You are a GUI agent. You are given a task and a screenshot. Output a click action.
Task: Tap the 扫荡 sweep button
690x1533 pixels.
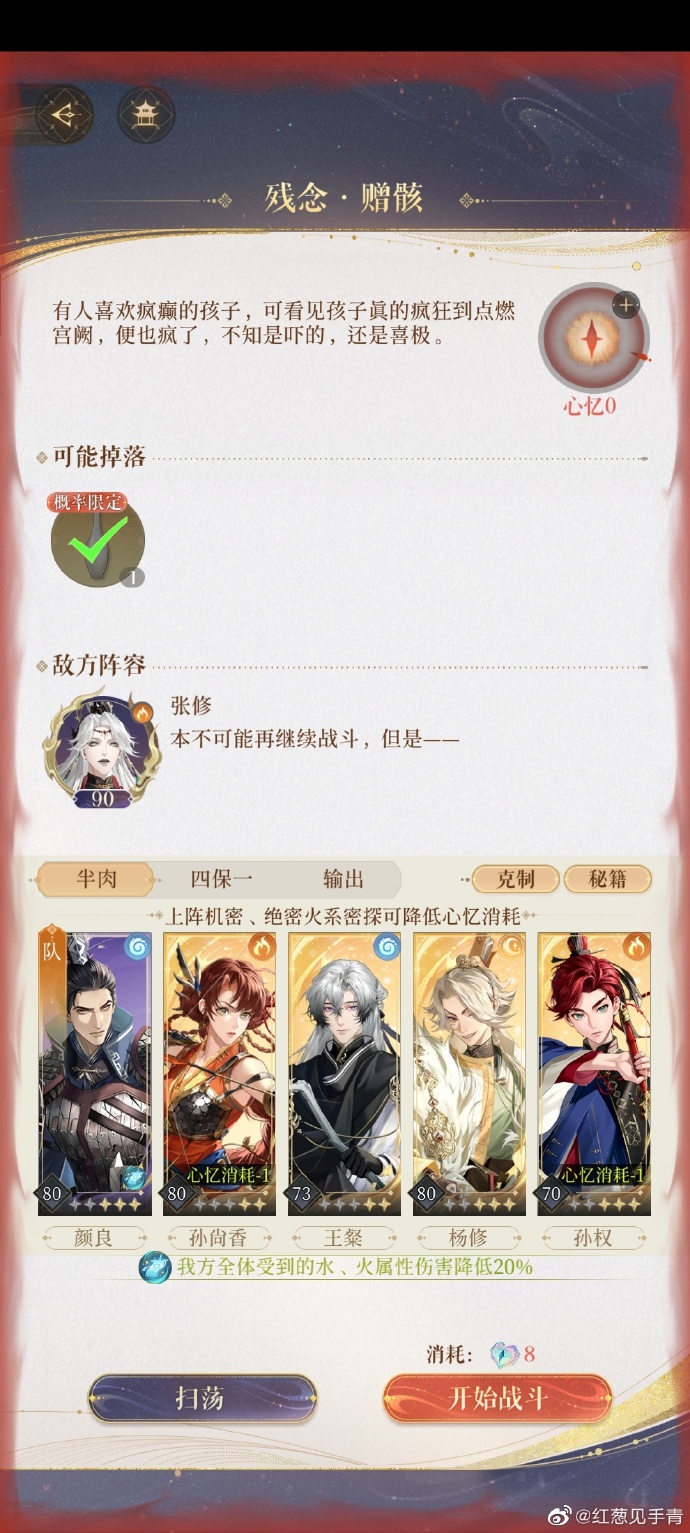click(202, 1398)
